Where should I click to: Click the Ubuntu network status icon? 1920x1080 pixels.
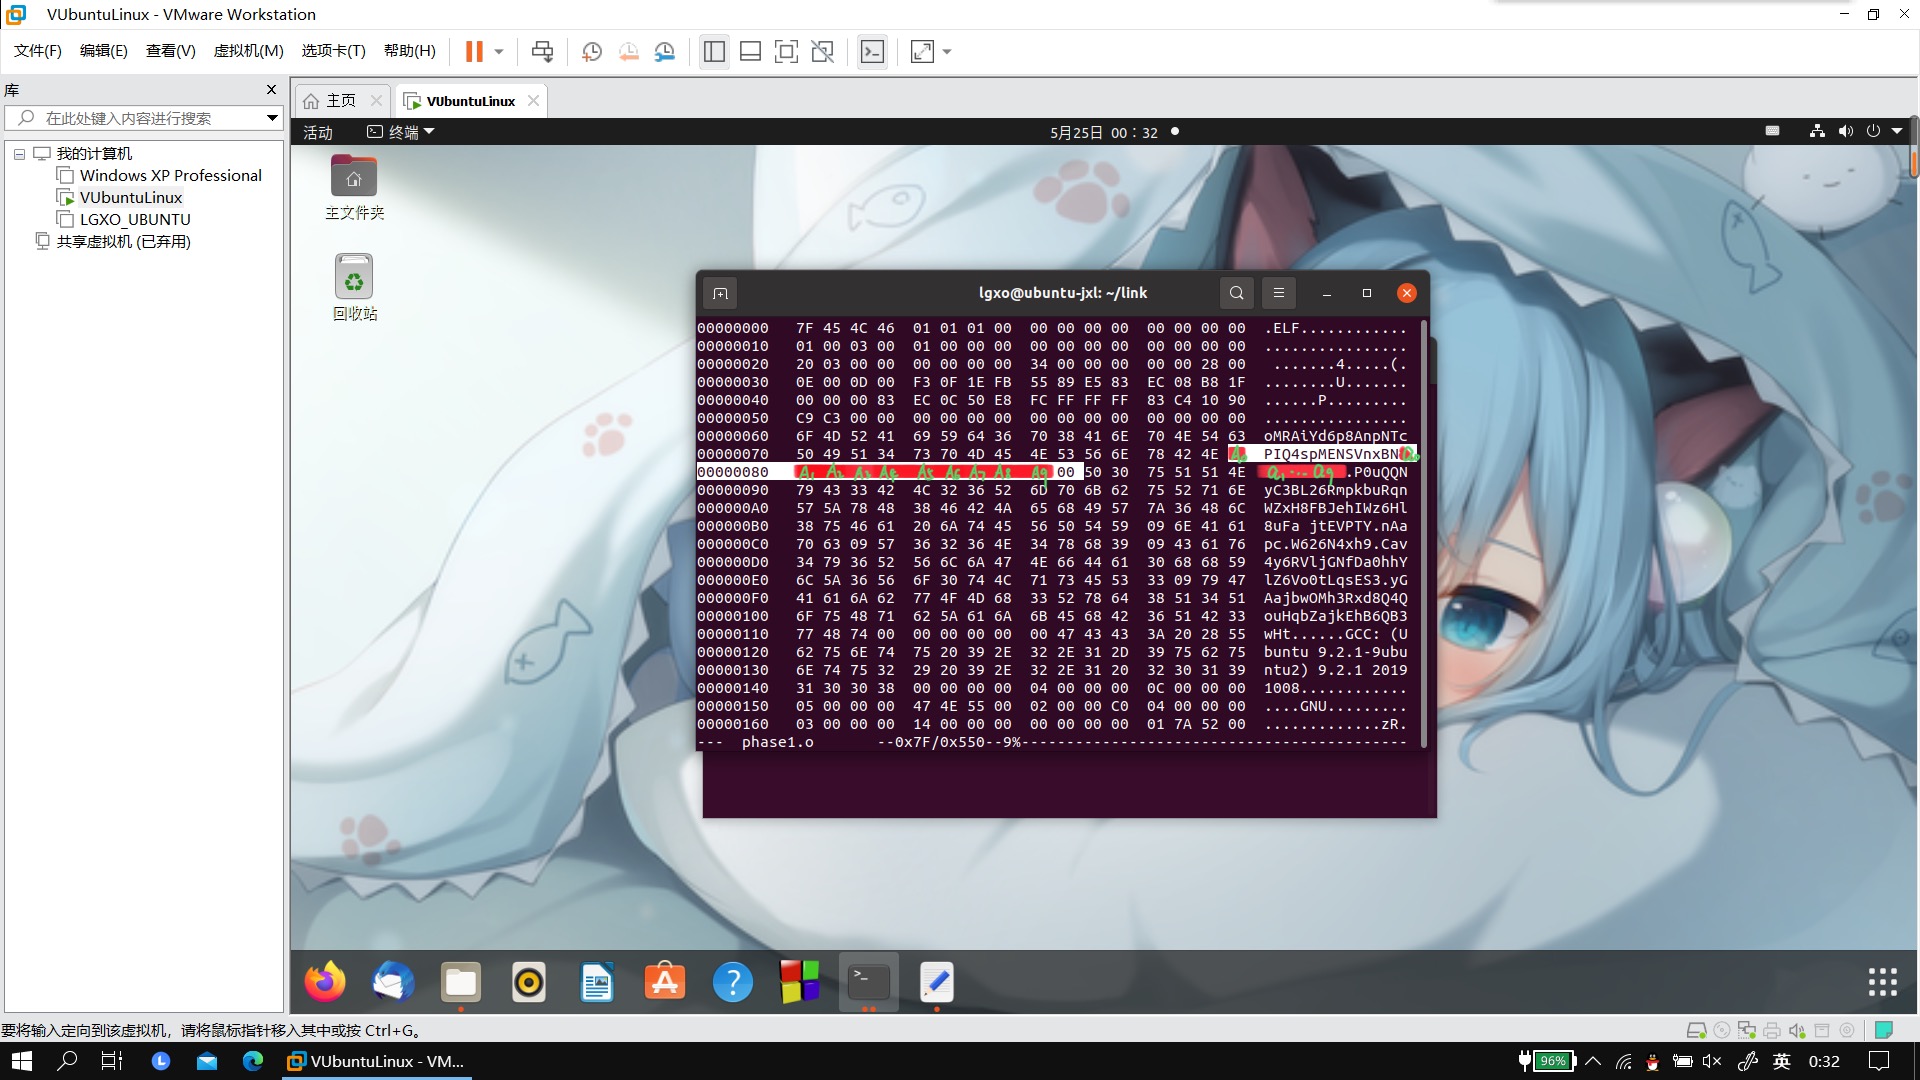[x=1817, y=131]
